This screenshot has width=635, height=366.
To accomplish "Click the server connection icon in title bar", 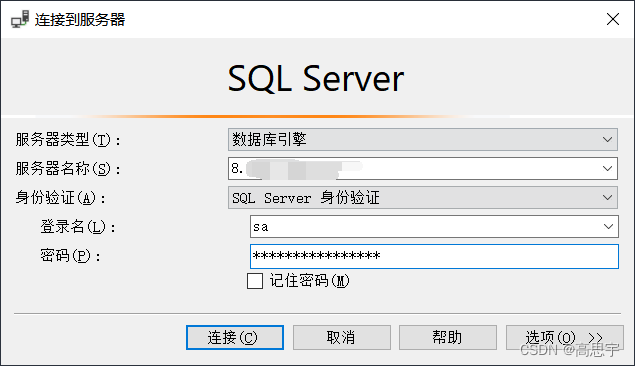I will (20, 19).
